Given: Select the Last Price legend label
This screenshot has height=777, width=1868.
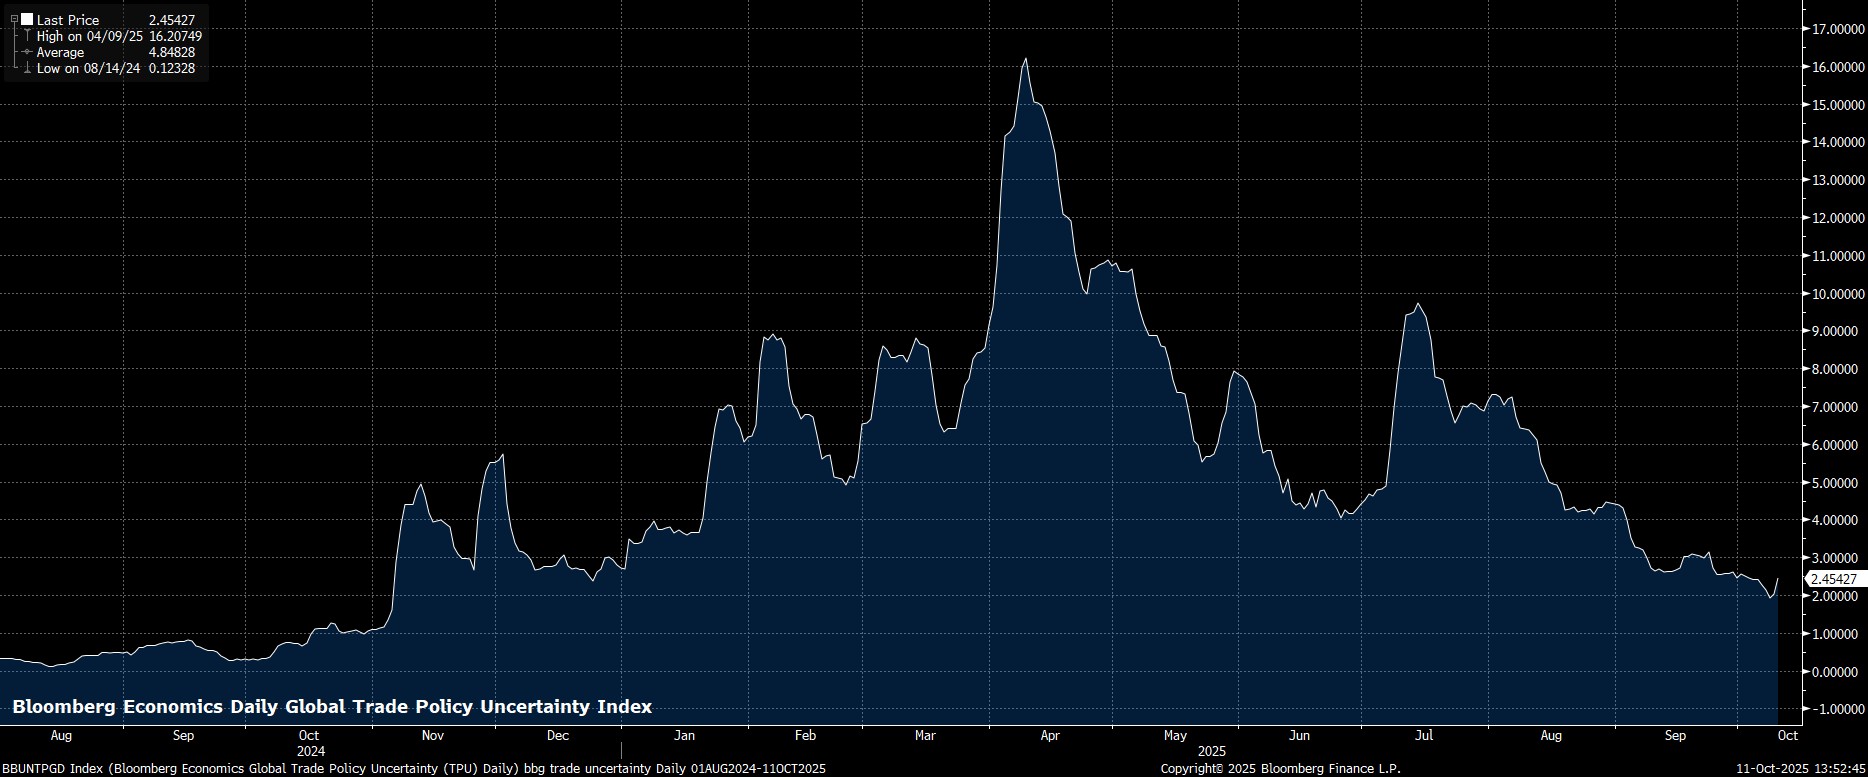Looking at the screenshot, I should pos(68,20).
